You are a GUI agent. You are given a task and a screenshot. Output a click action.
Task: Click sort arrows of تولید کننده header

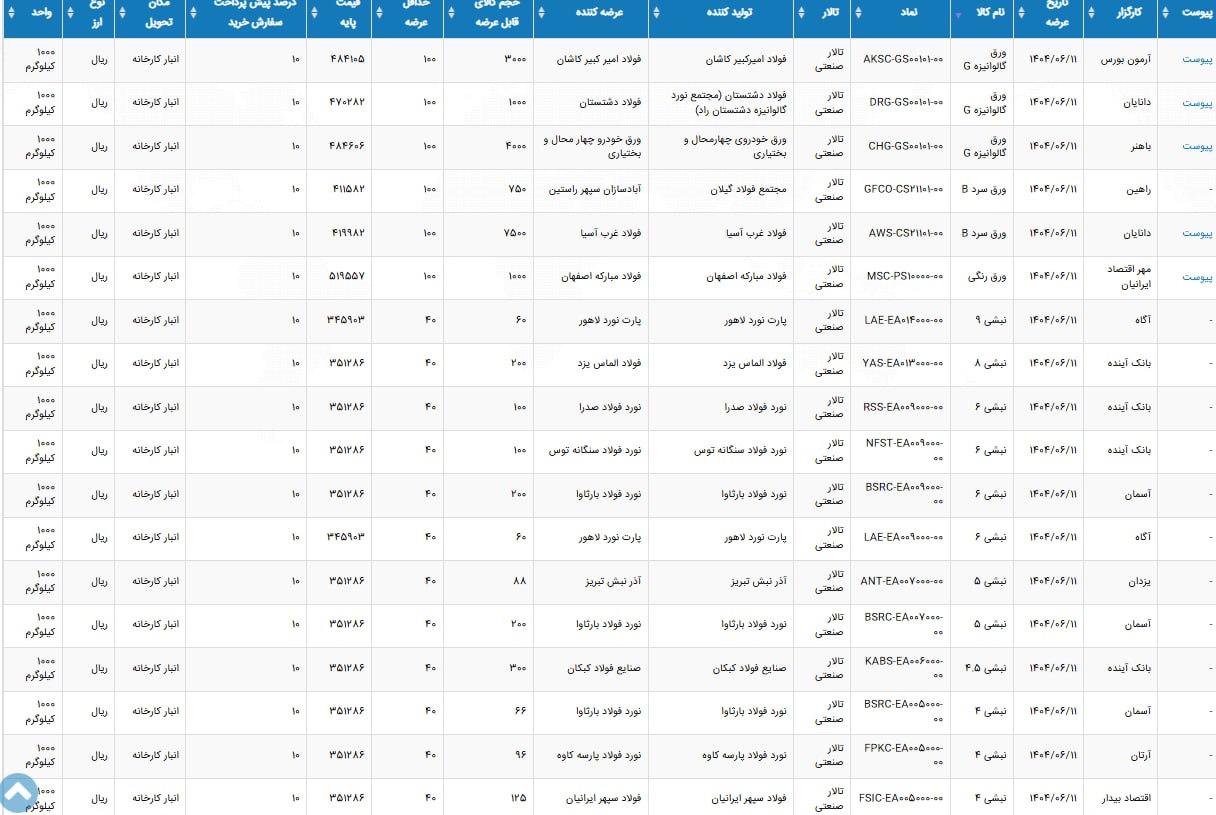pos(656,13)
